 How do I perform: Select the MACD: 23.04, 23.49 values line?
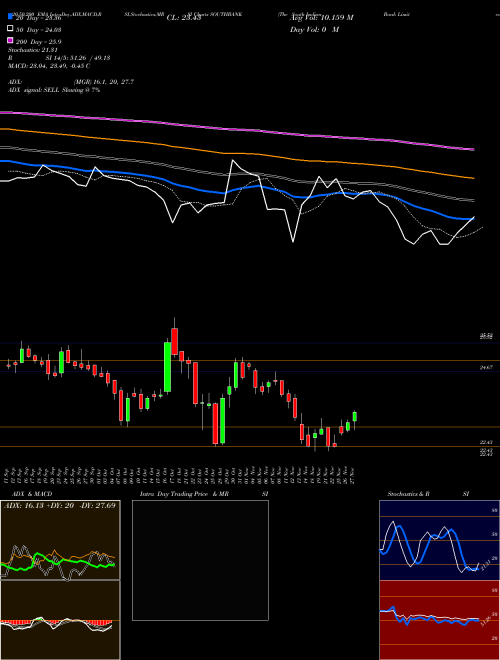[49, 66]
